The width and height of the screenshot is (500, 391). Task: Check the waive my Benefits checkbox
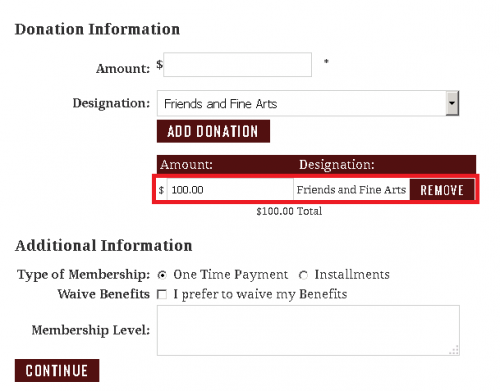pyautogui.click(x=162, y=295)
